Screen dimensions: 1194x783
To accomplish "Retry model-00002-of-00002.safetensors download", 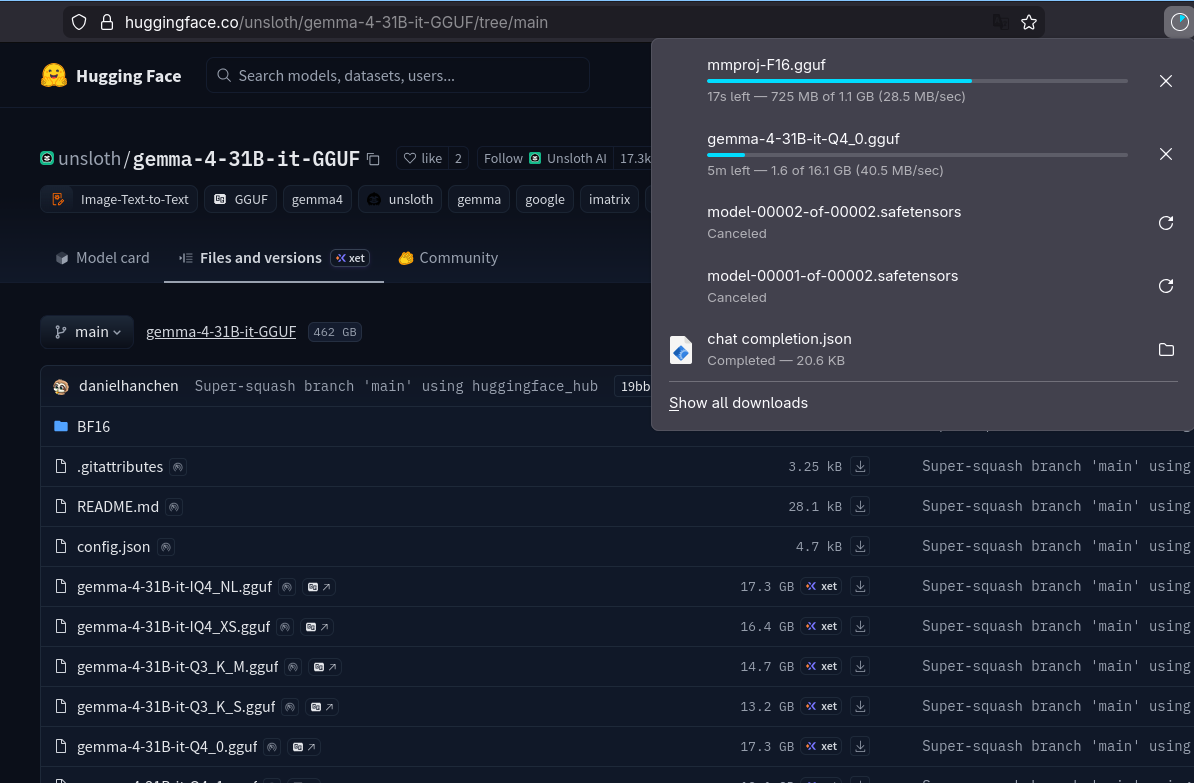I will 1165,222.
